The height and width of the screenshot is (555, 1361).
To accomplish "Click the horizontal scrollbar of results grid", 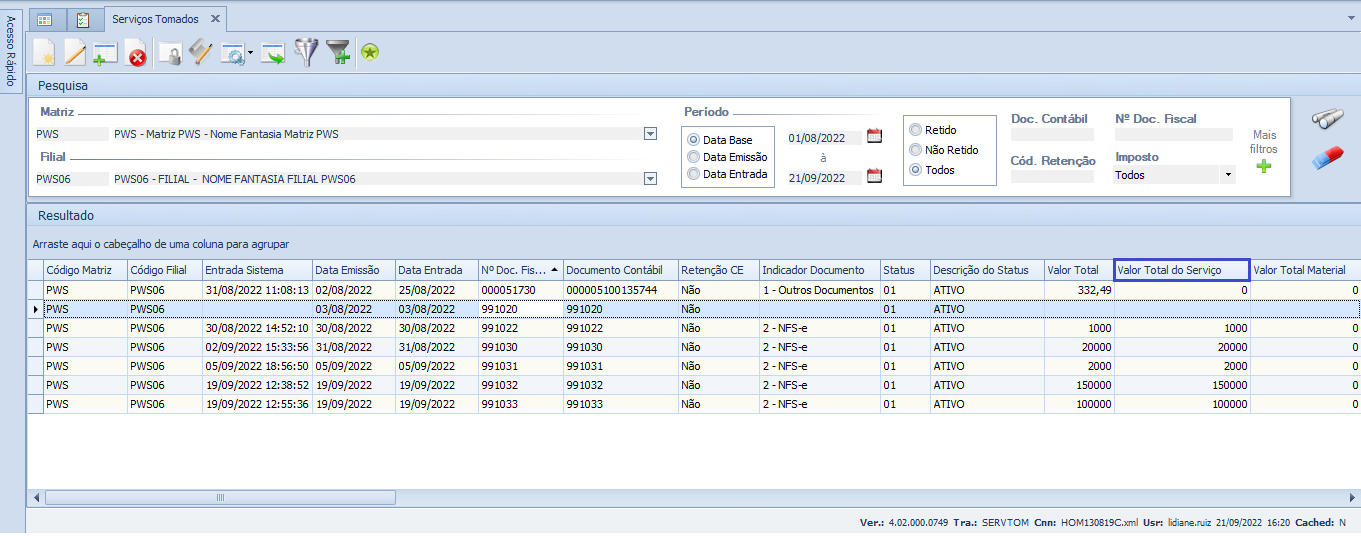I will pos(220,497).
